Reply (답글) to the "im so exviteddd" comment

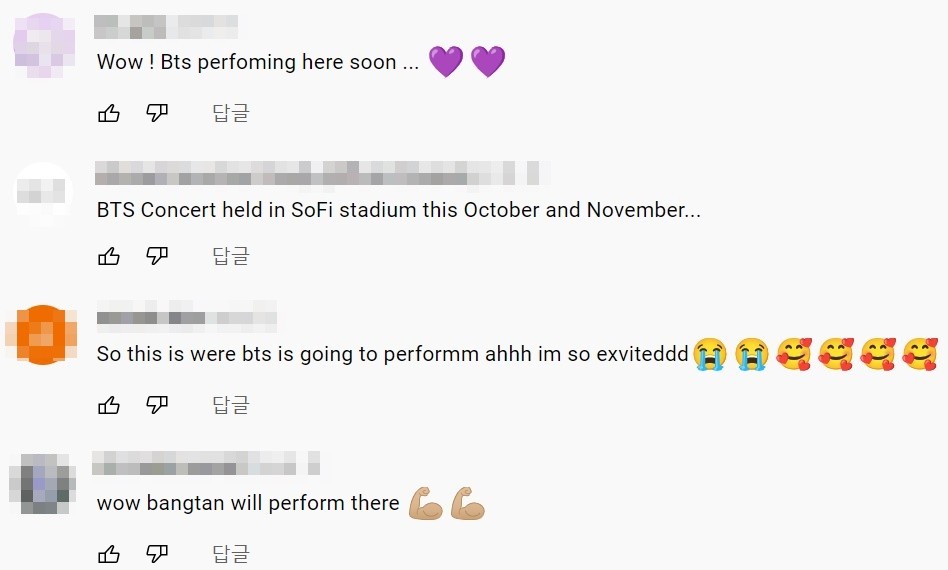(x=230, y=405)
